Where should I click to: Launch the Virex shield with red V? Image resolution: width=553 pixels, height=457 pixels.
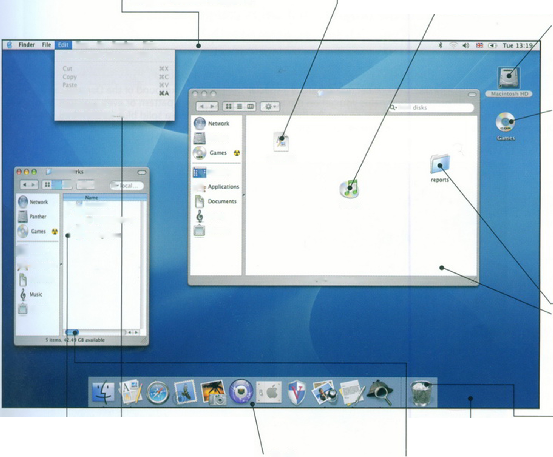point(297,392)
